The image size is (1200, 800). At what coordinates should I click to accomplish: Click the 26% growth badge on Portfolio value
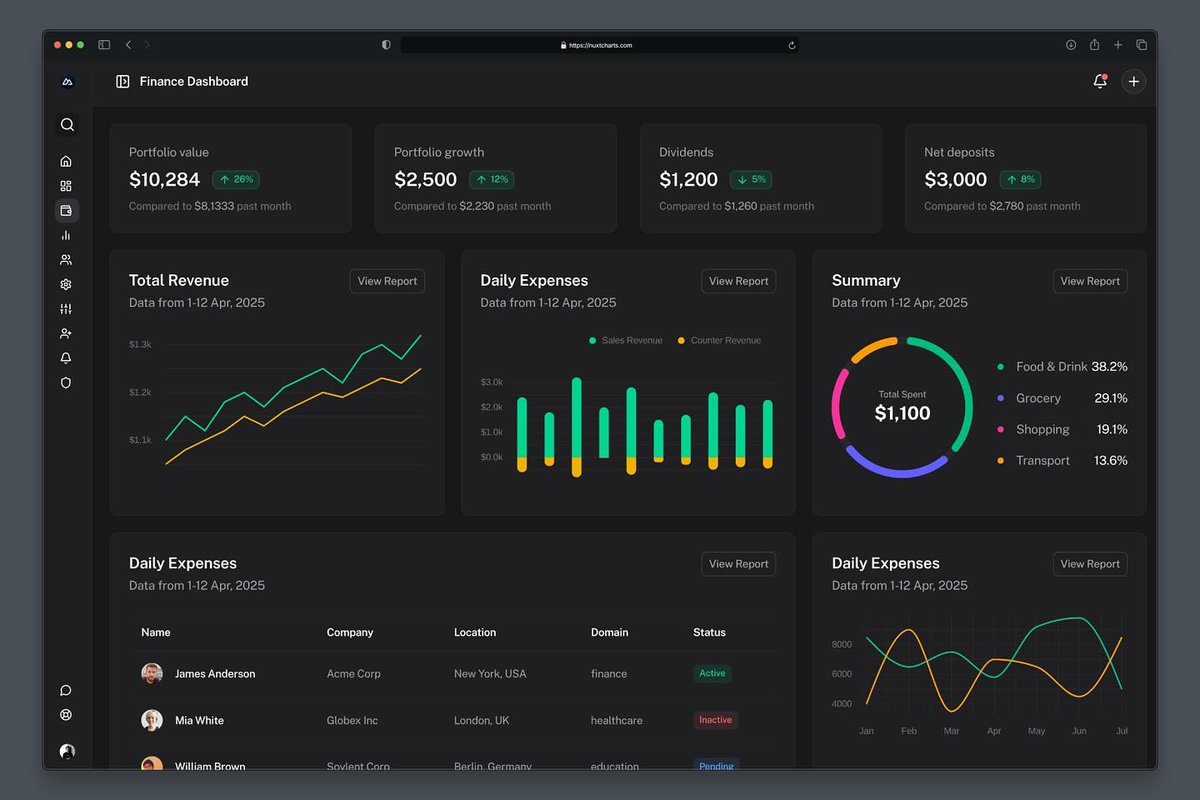pos(236,180)
